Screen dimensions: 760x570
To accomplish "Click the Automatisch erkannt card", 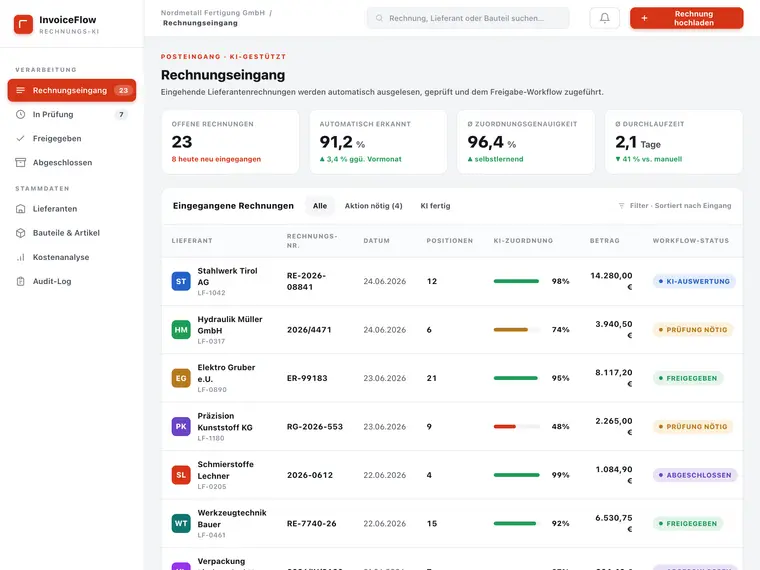I will 378,142.
